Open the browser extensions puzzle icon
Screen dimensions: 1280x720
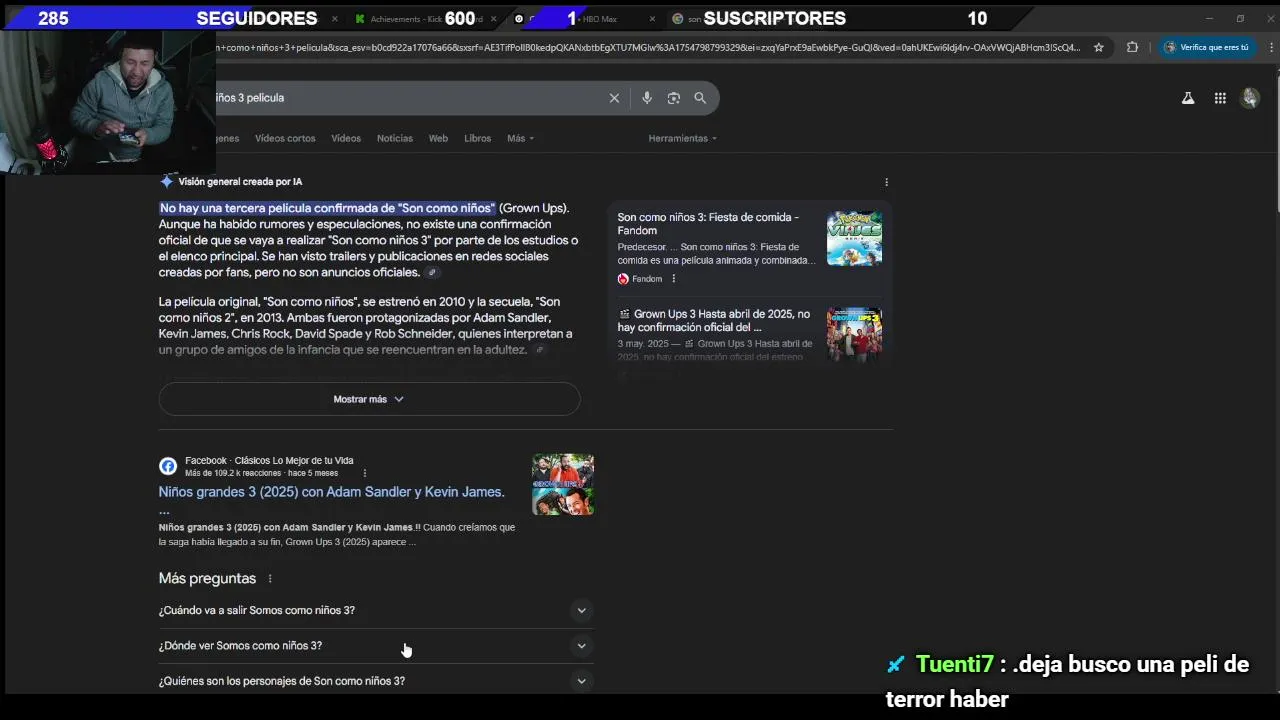pyautogui.click(x=1132, y=47)
